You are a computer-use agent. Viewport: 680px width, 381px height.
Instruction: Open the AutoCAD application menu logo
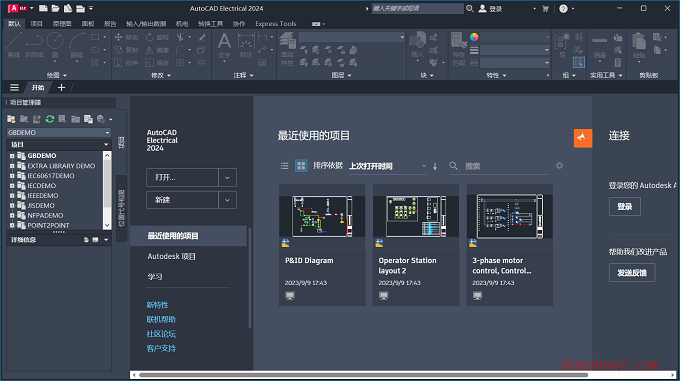(x=17, y=8)
